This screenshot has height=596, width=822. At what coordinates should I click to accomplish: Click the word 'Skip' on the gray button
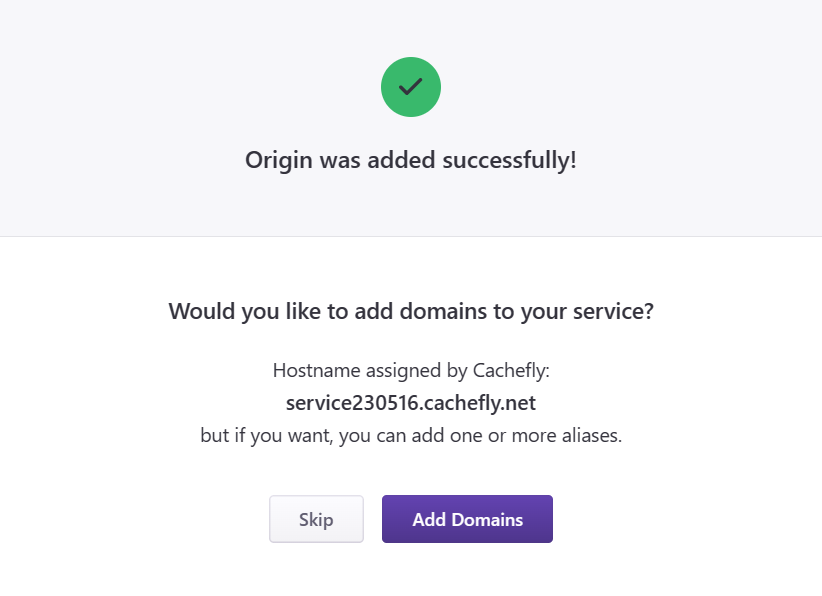(x=316, y=520)
